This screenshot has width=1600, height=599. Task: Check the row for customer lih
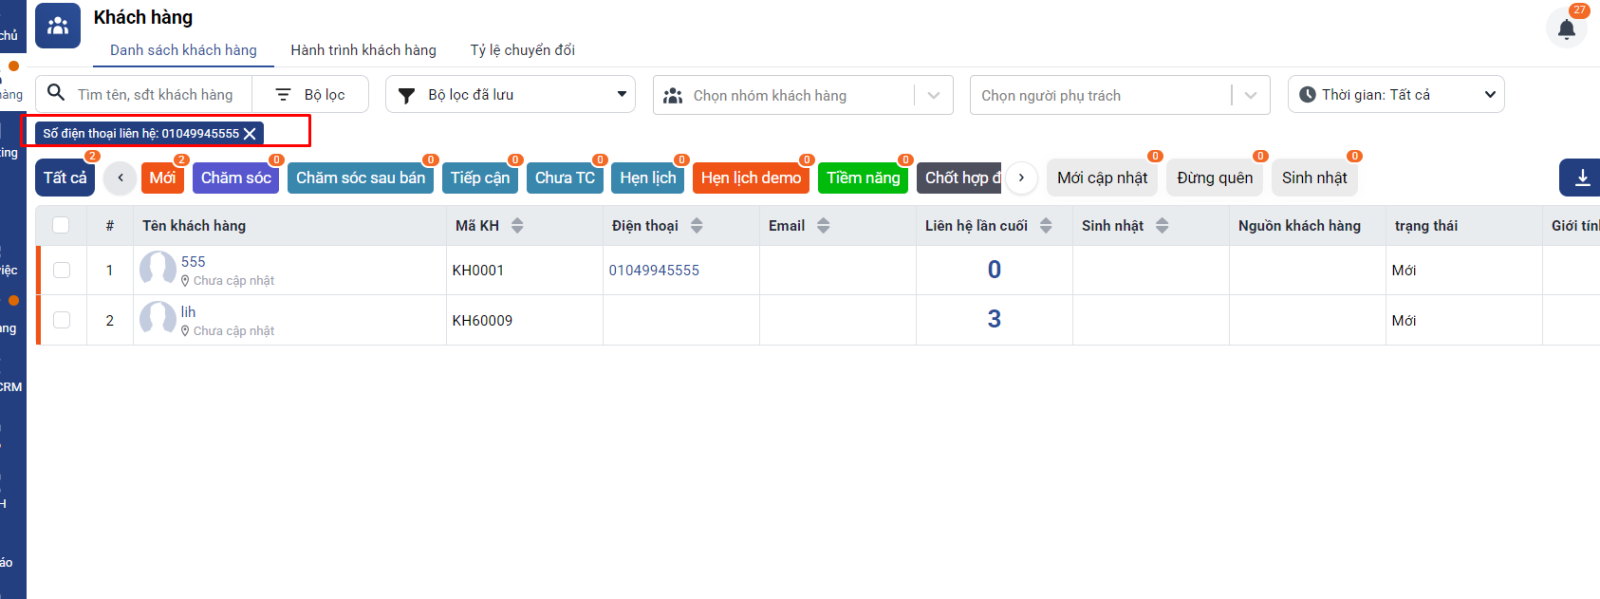tap(62, 320)
